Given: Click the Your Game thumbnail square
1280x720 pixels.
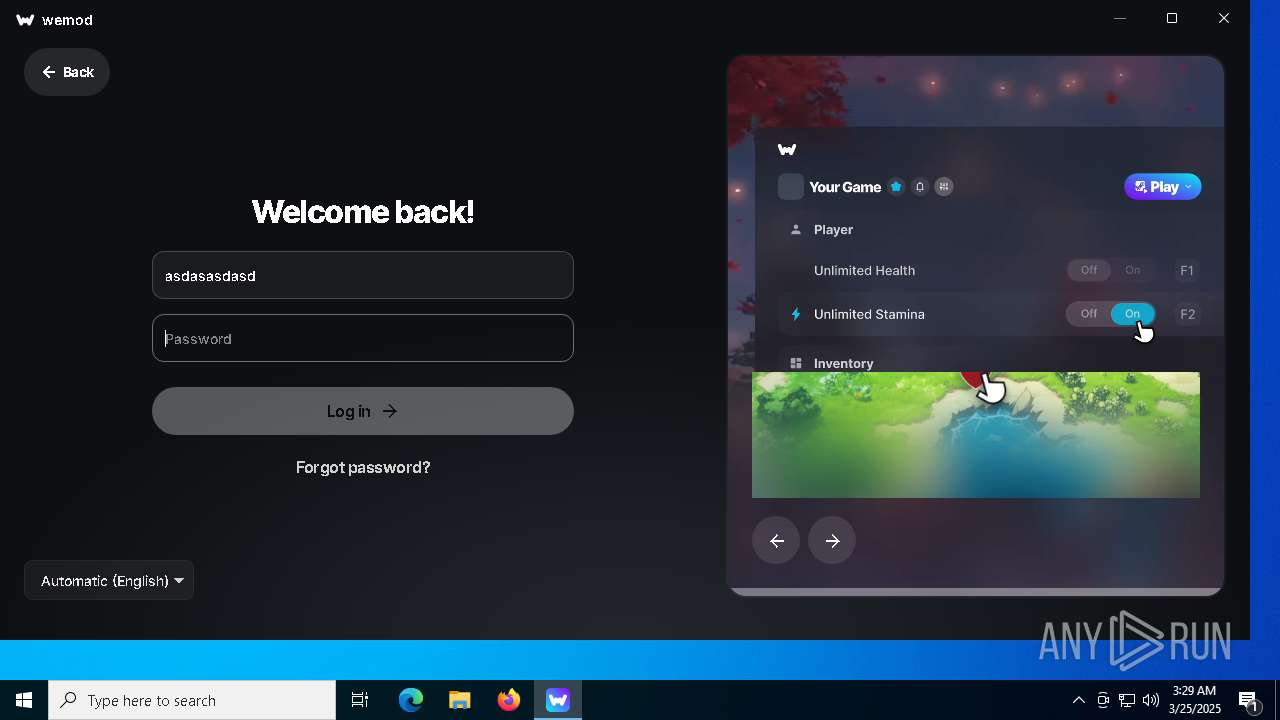Looking at the screenshot, I should (x=791, y=187).
